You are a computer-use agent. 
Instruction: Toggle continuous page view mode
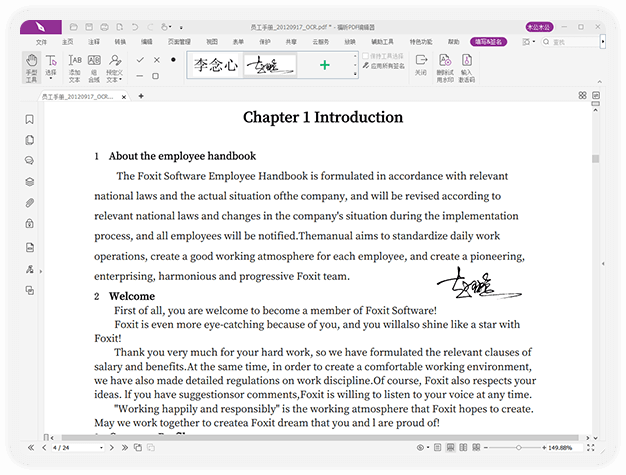[x=450, y=447]
